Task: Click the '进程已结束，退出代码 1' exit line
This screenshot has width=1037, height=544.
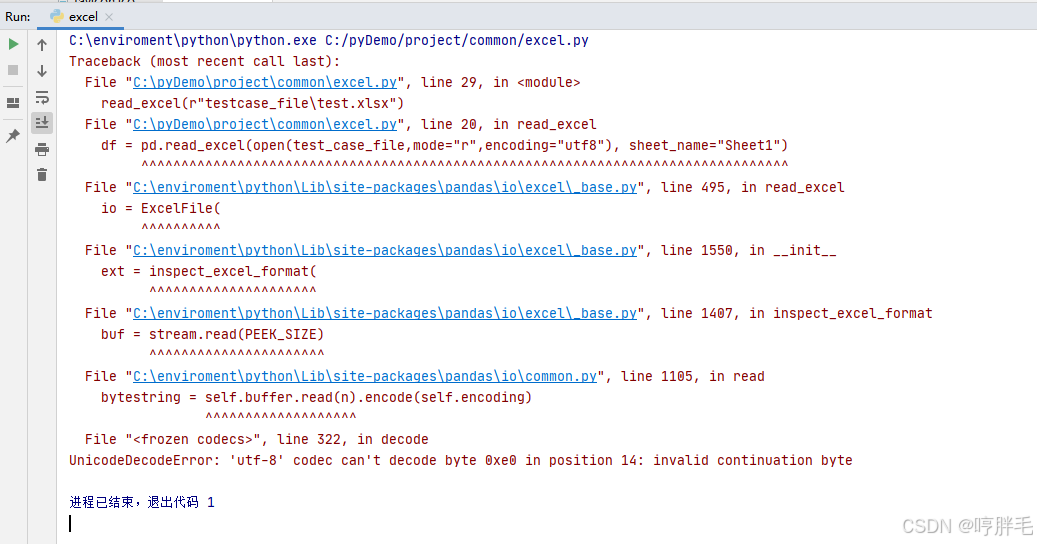Action: pos(142,502)
